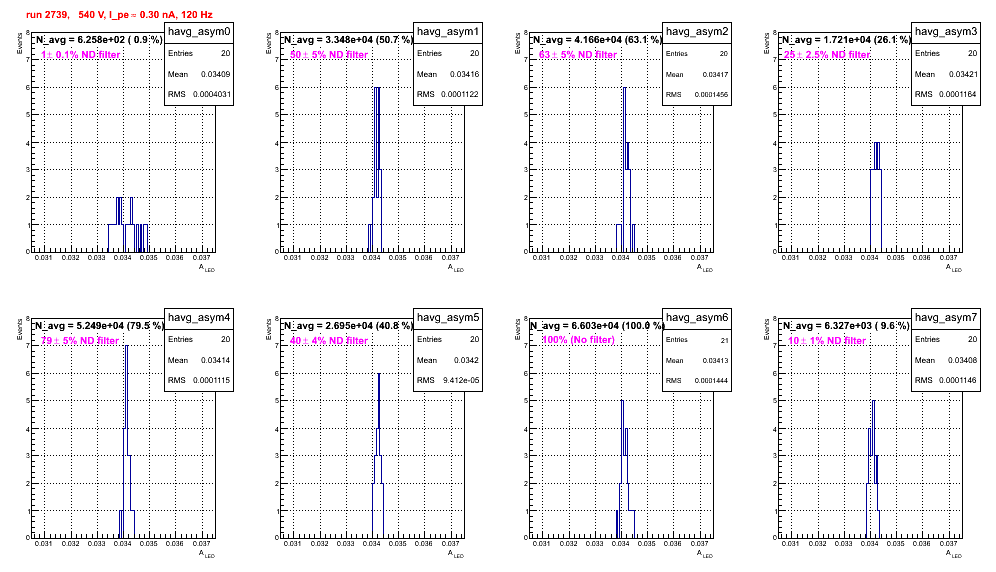Click RMS value 0.0001444 in havg_asym6
Screen dimensions: 996x572
pyautogui.click(x=711, y=380)
